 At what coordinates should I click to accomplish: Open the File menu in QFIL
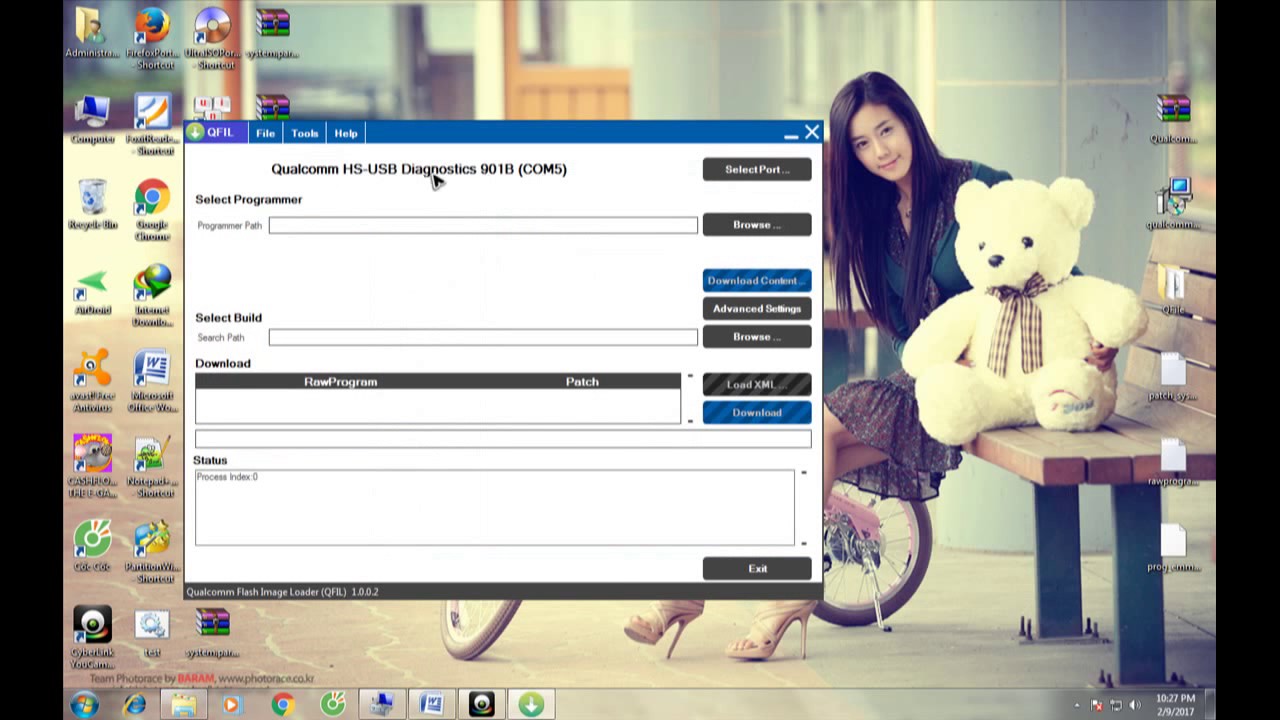[x=265, y=133]
